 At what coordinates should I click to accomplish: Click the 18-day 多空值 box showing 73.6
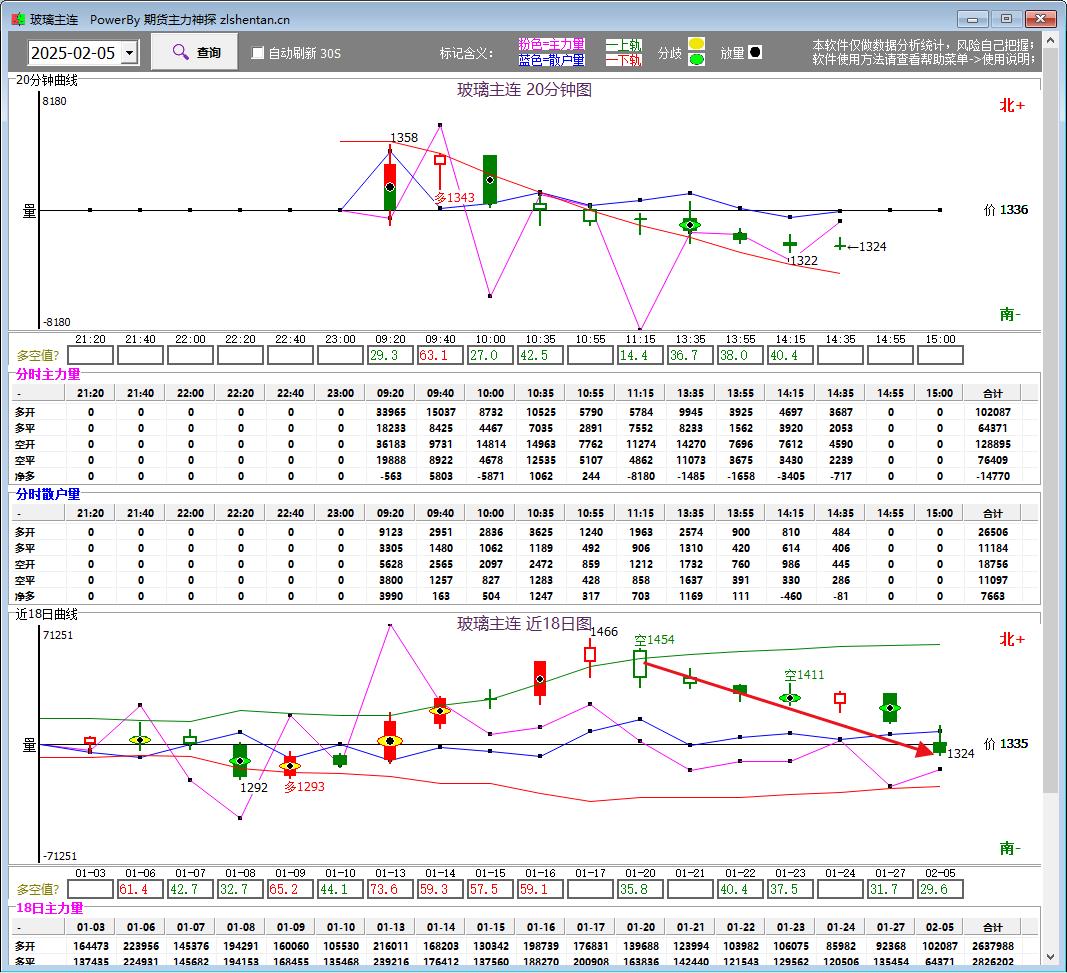pyautogui.click(x=390, y=889)
